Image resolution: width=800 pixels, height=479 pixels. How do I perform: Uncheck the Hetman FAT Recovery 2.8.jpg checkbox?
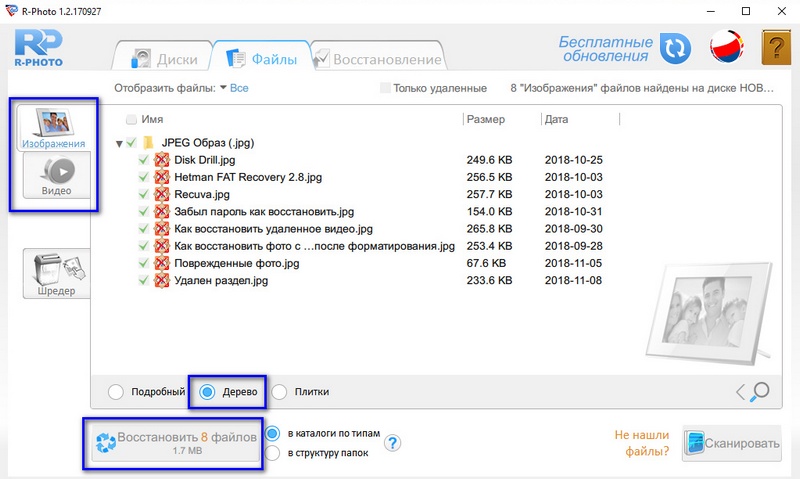[143, 177]
